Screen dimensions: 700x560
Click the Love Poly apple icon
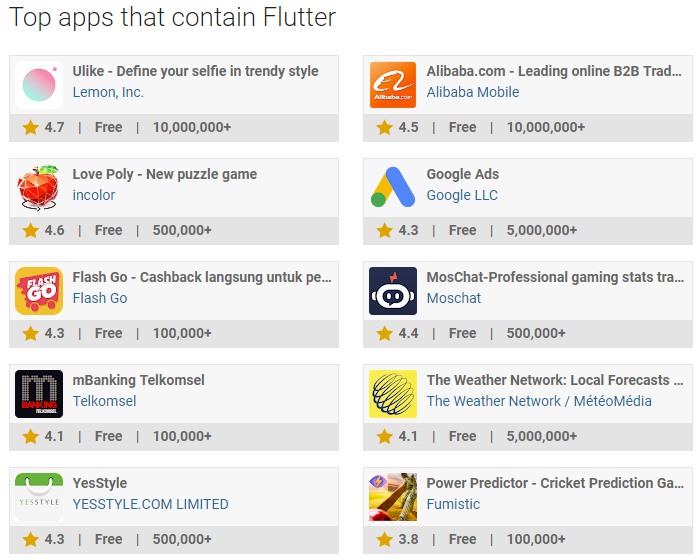coord(39,188)
